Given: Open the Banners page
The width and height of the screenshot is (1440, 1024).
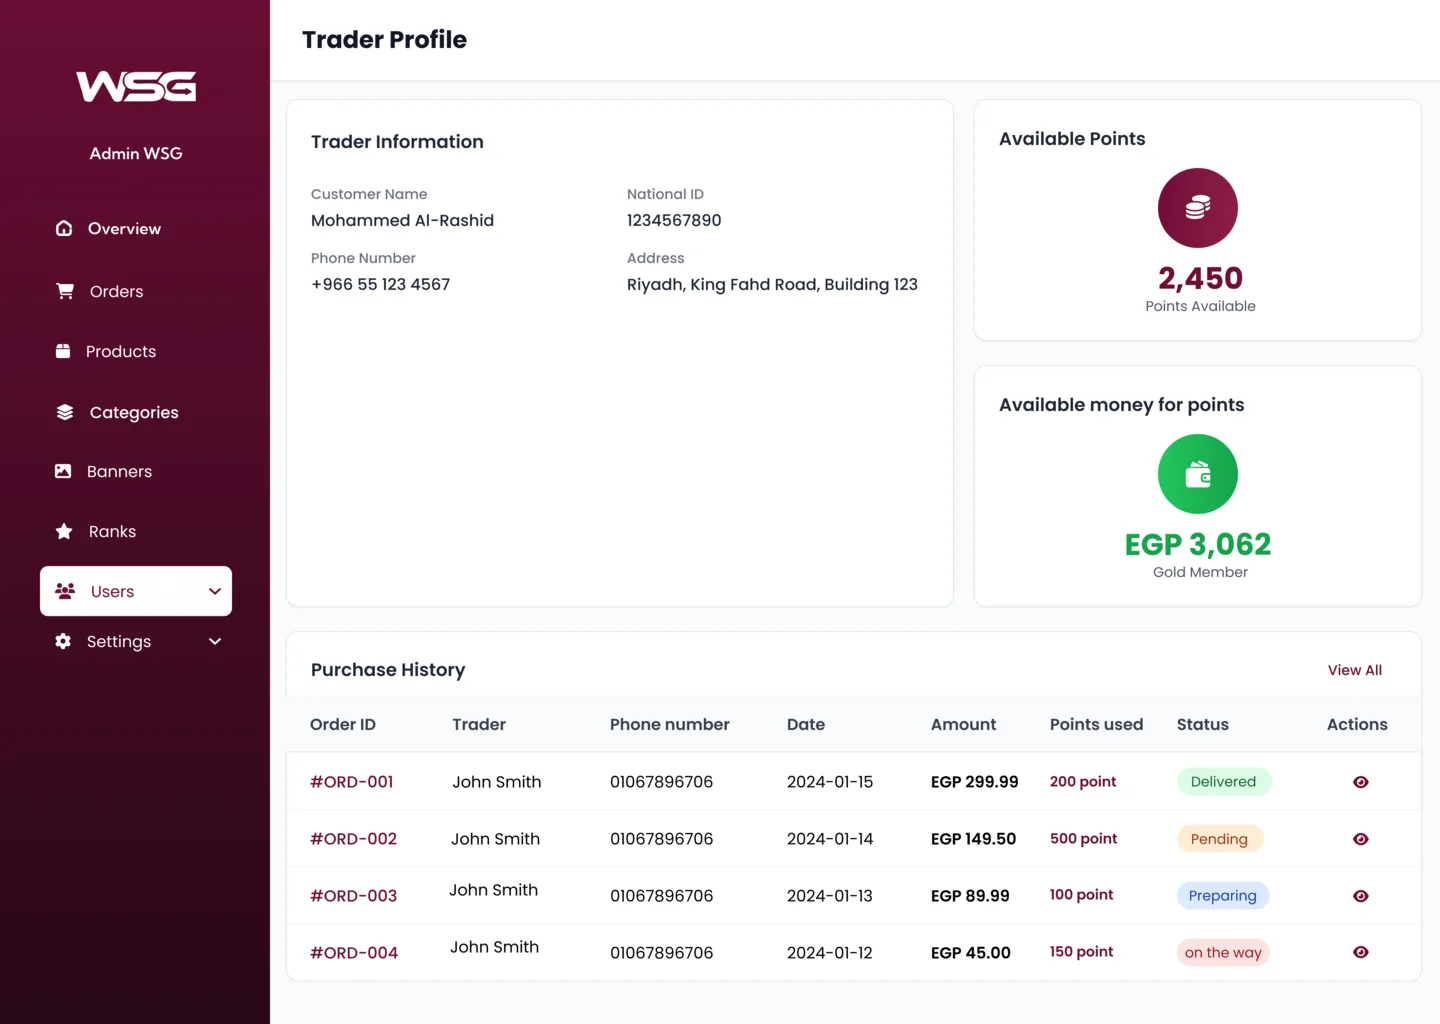Looking at the screenshot, I should (119, 471).
